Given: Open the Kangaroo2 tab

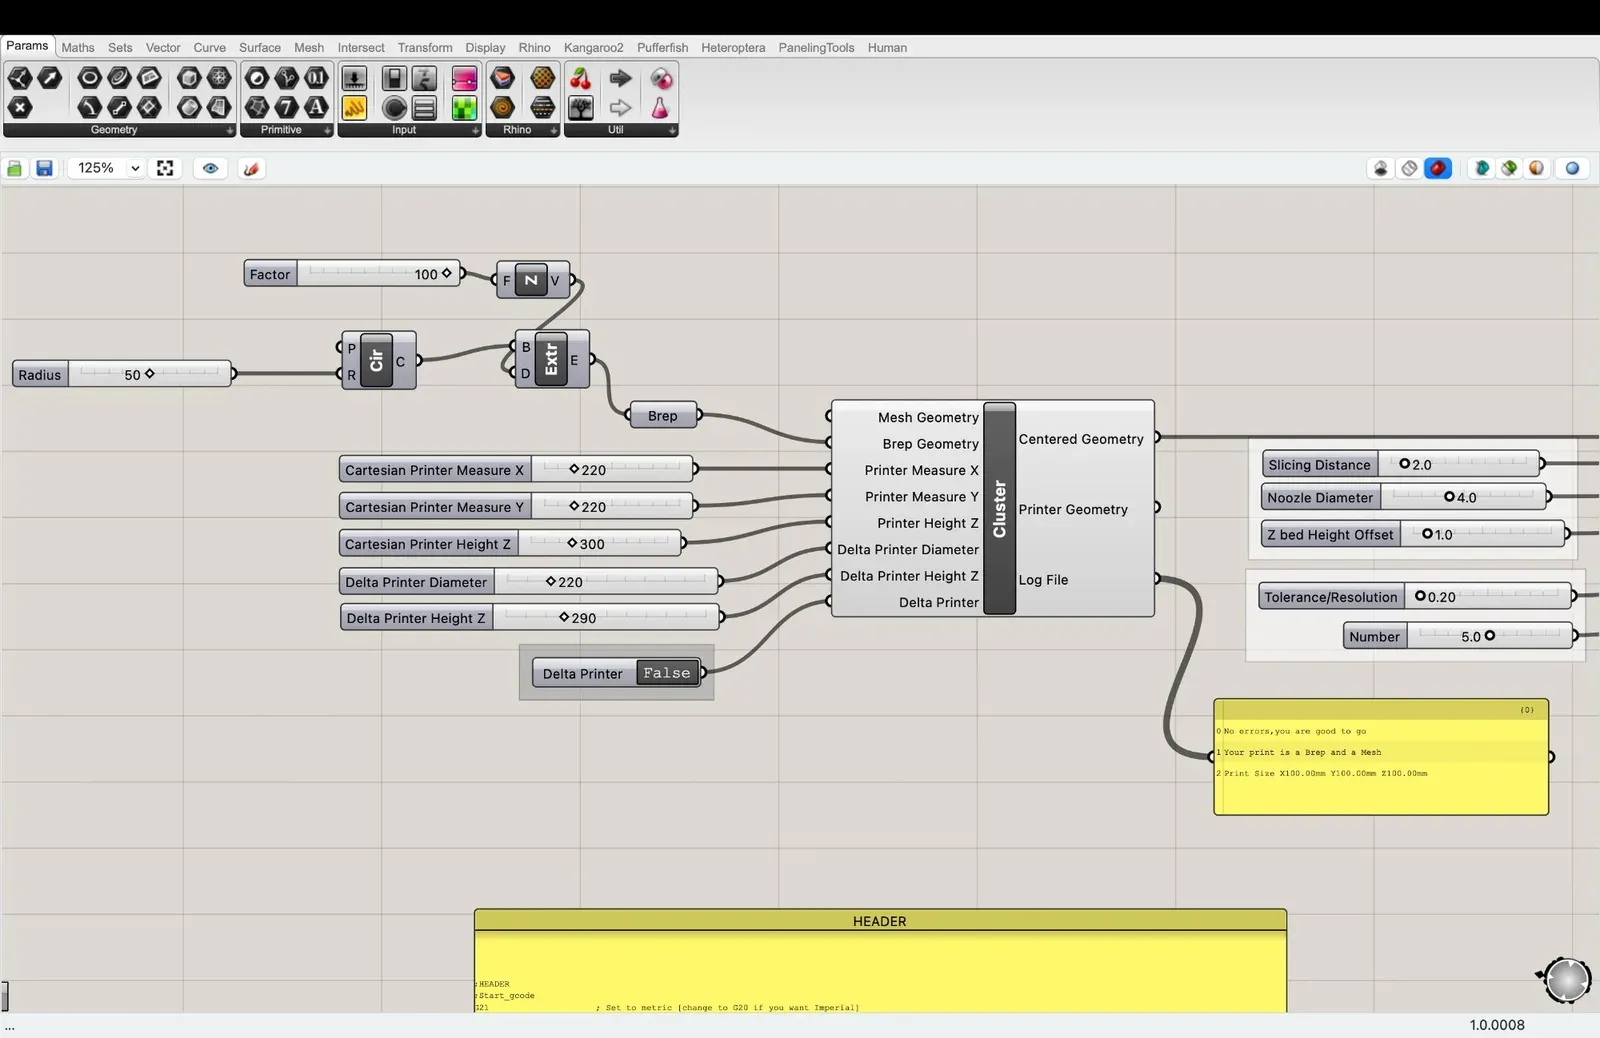Looking at the screenshot, I should (593, 47).
